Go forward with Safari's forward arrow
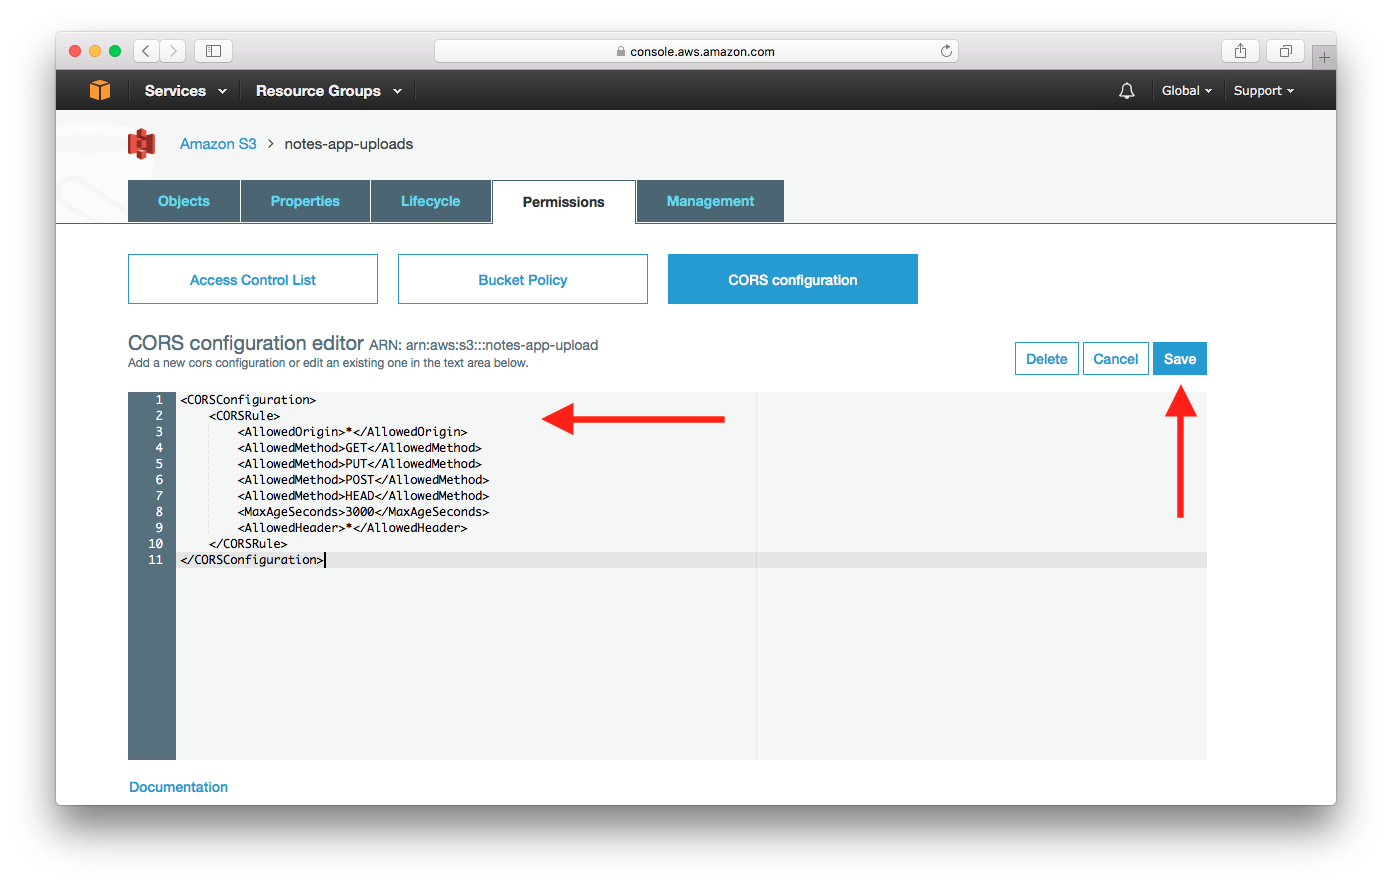This screenshot has height=885, width=1392. 172,51
